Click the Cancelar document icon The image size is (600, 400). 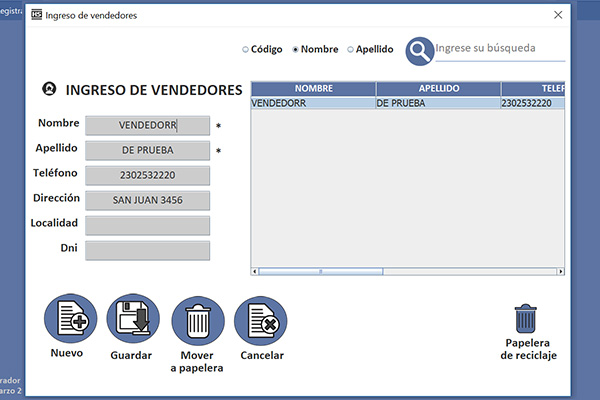(x=261, y=321)
